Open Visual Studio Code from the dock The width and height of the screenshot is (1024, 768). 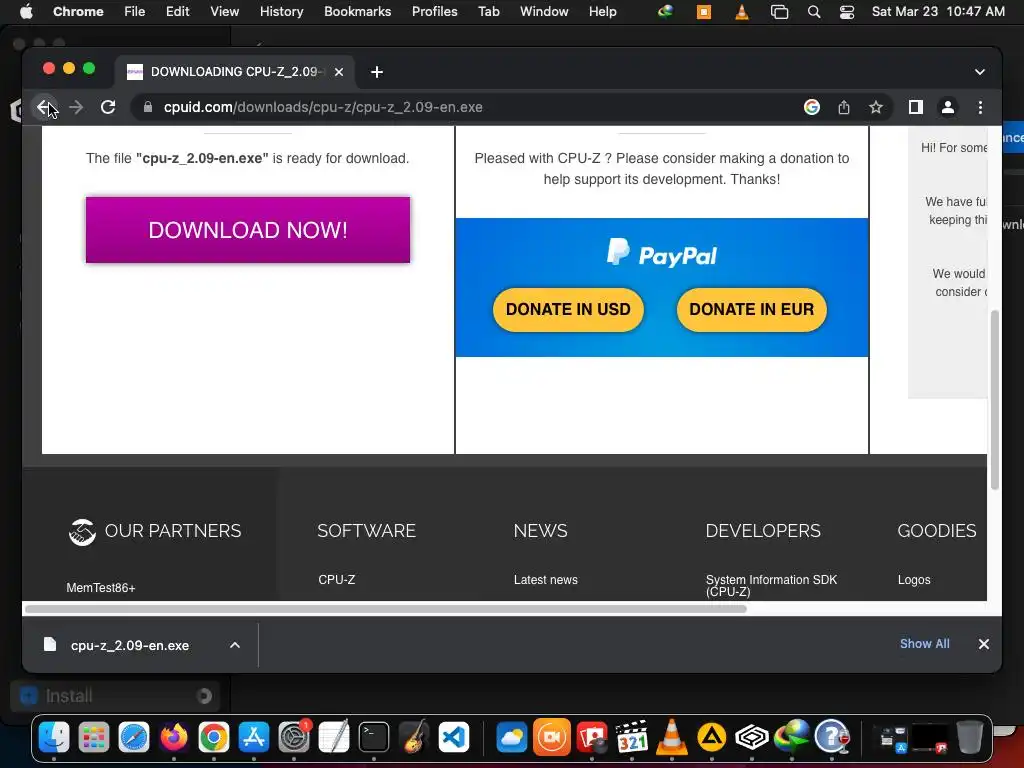[x=454, y=738]
